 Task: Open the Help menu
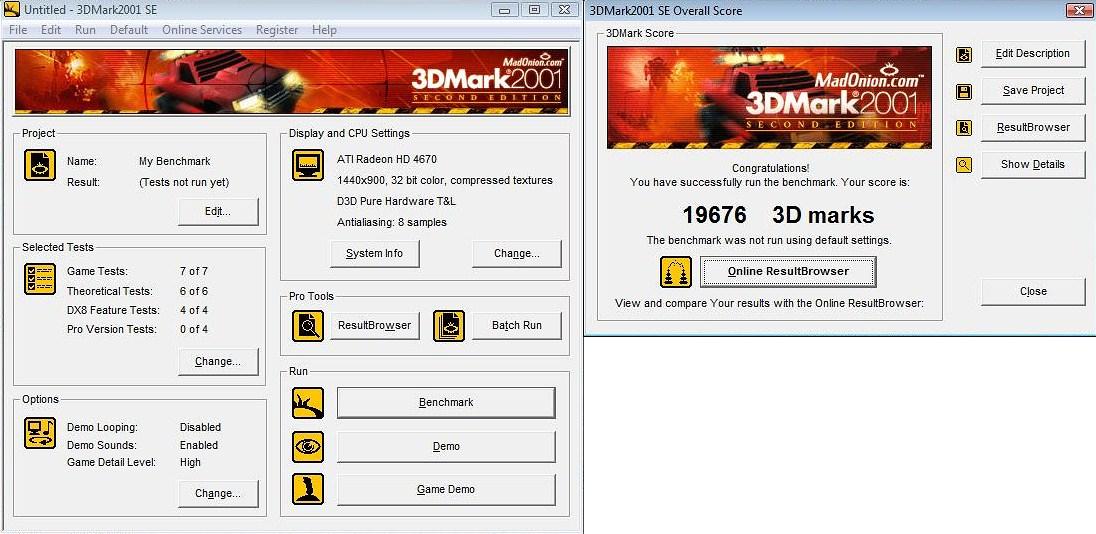coord(324,30)
